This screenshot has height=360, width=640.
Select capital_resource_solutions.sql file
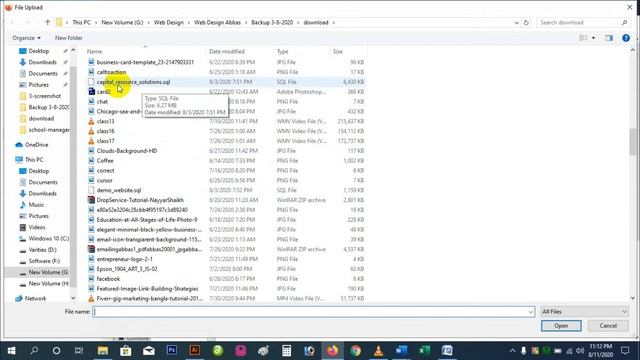(133, 82)
